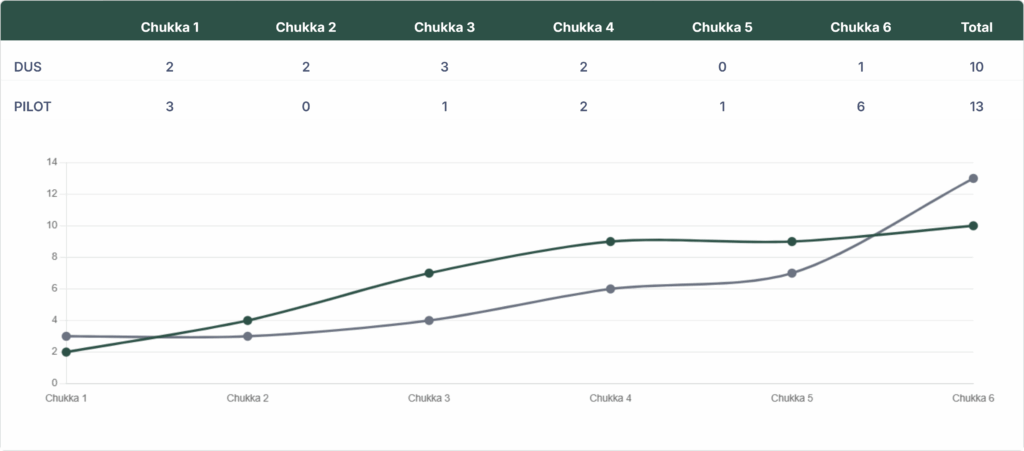Click DUS's Chukka 5 score of 0
This screenshot has height=451, width=1024.
point(722,67)
